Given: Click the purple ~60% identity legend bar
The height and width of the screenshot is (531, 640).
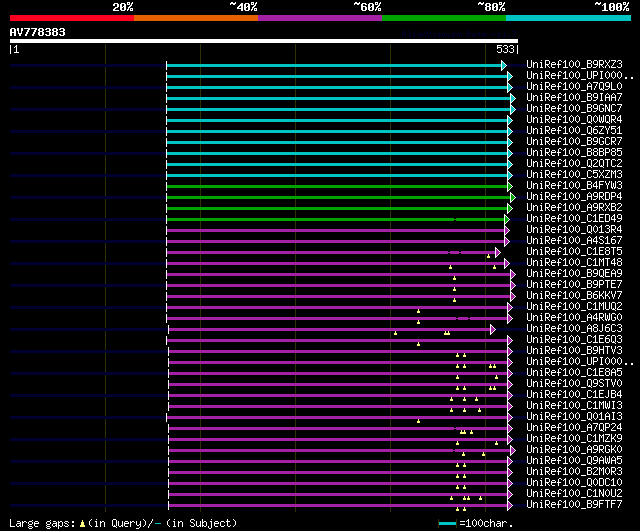Looking at the screenshot, I should (320, 18).
